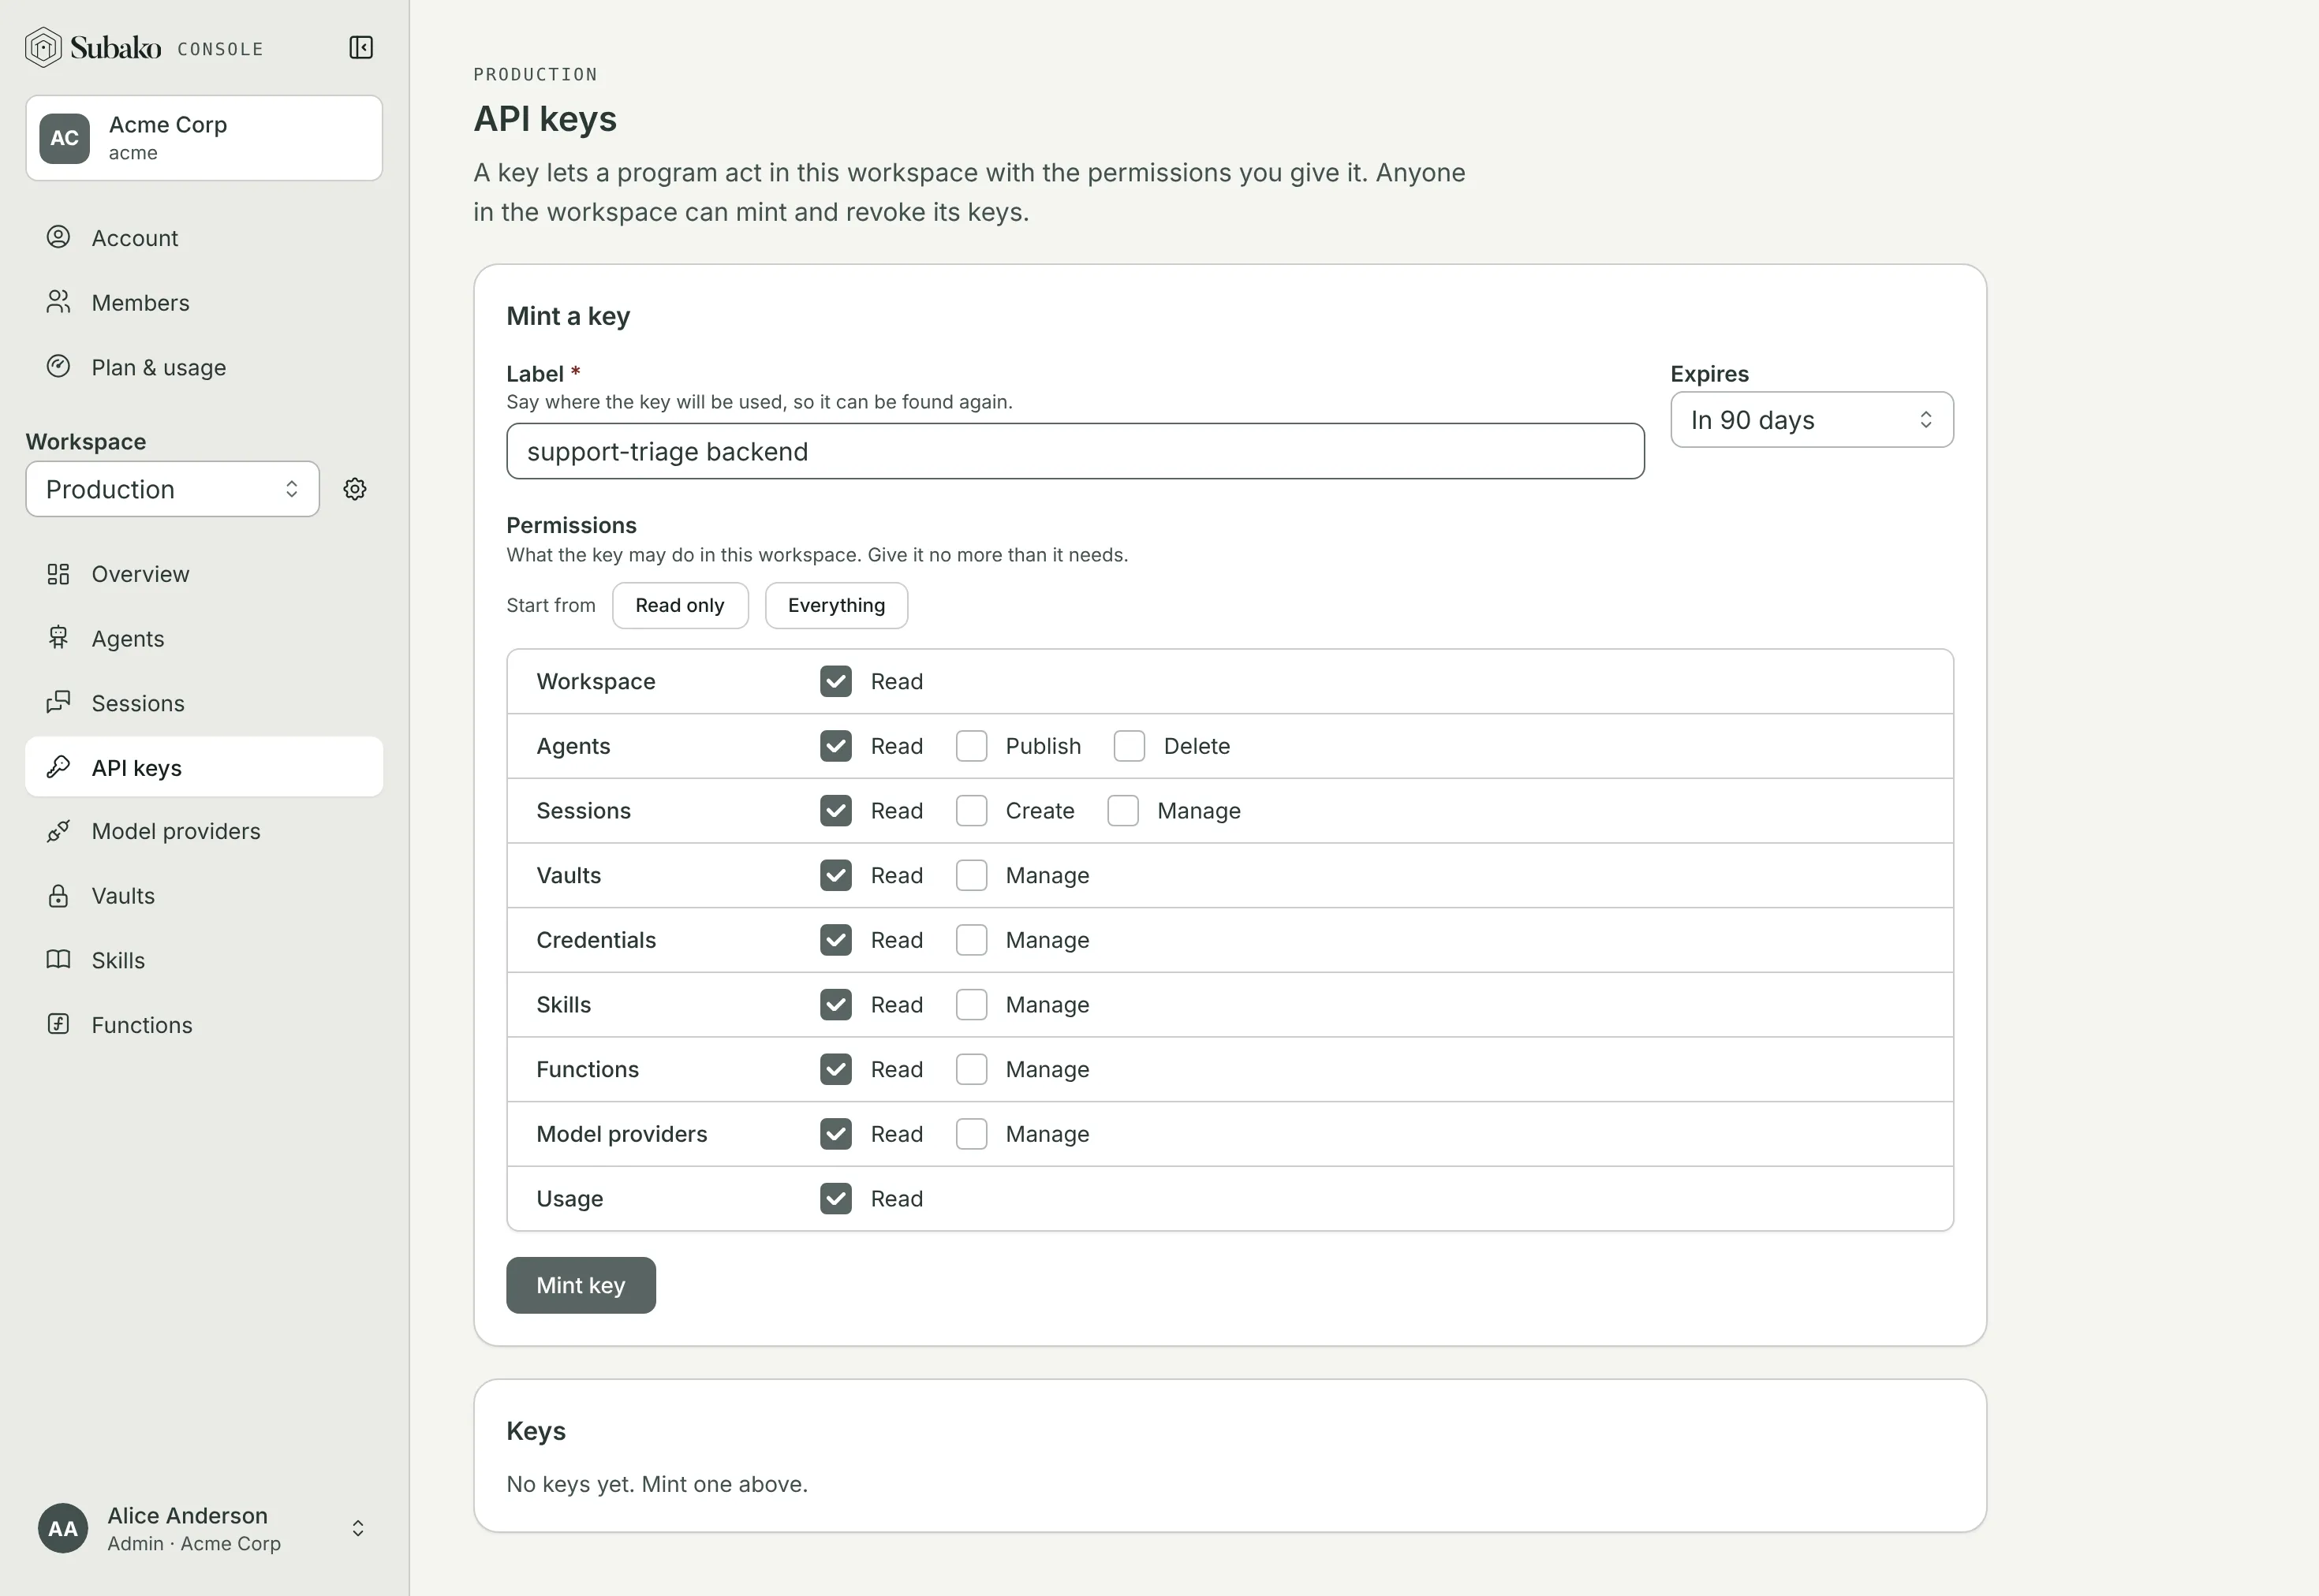Start from the Everything preset
The height and width of the screenshot is (1596, 2319).
click(836, 605)
